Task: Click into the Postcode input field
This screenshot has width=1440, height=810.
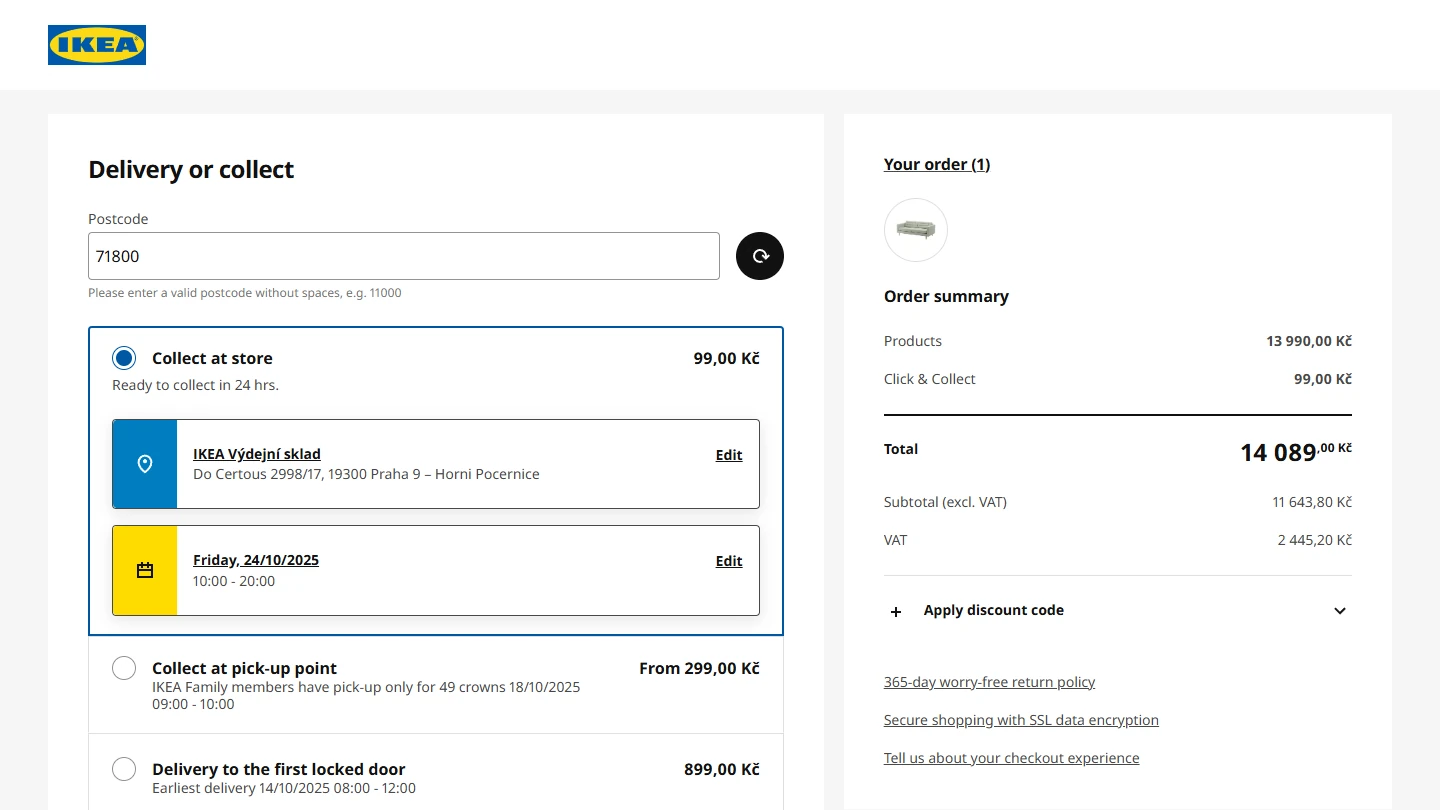Action: coord(403,256)
